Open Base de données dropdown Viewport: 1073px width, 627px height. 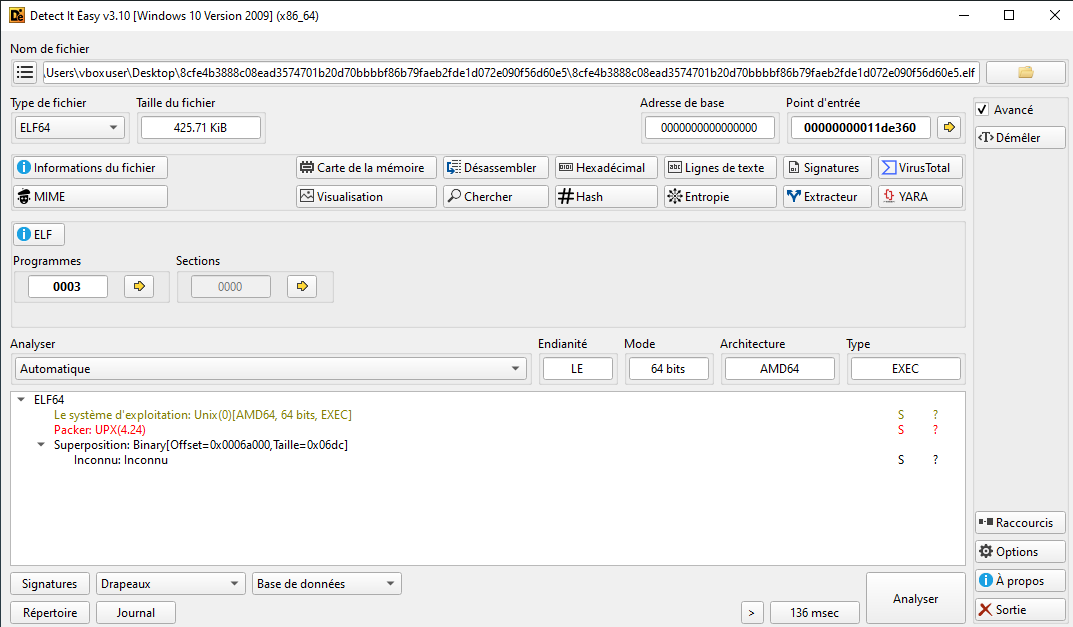pos(326,584)
